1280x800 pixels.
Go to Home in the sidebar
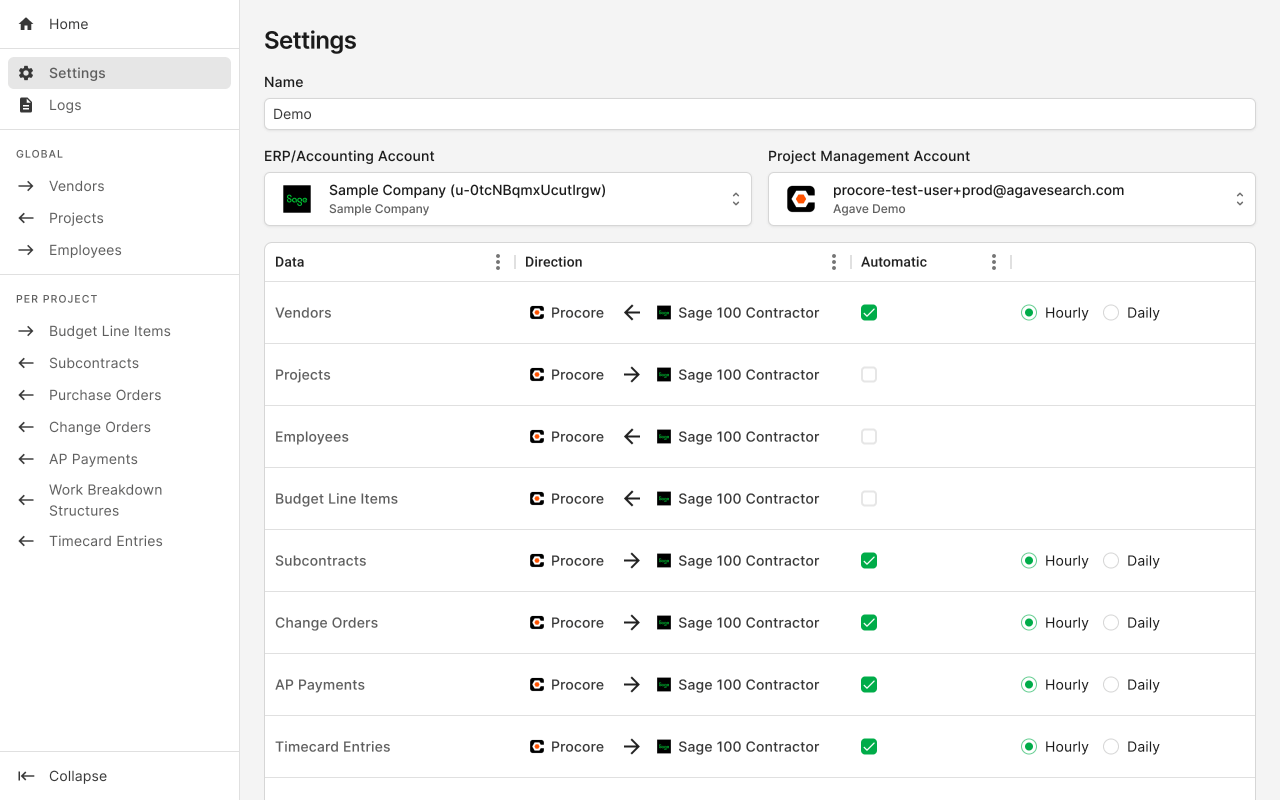(119, 24)
